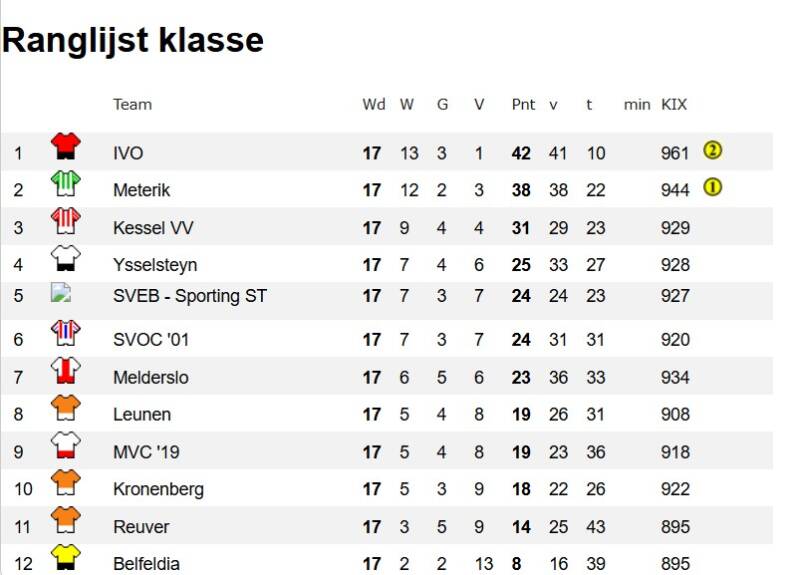
Task: Click the Wd column header
Action: coord(373,104)
